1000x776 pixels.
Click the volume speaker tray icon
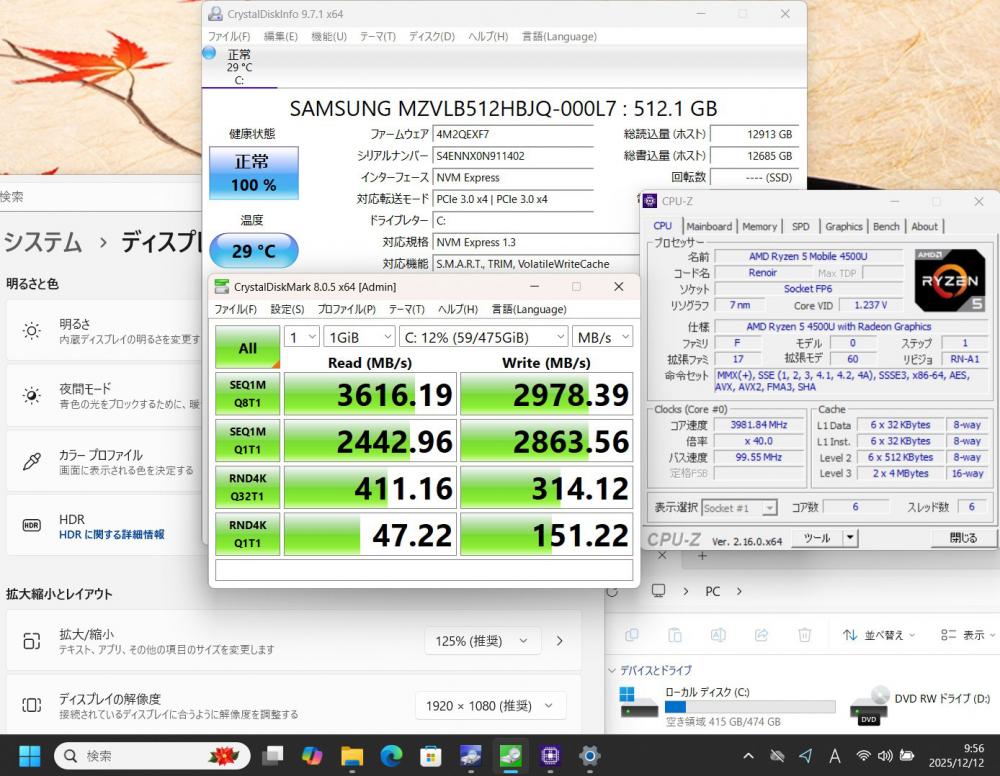click(x=885, y=756)
